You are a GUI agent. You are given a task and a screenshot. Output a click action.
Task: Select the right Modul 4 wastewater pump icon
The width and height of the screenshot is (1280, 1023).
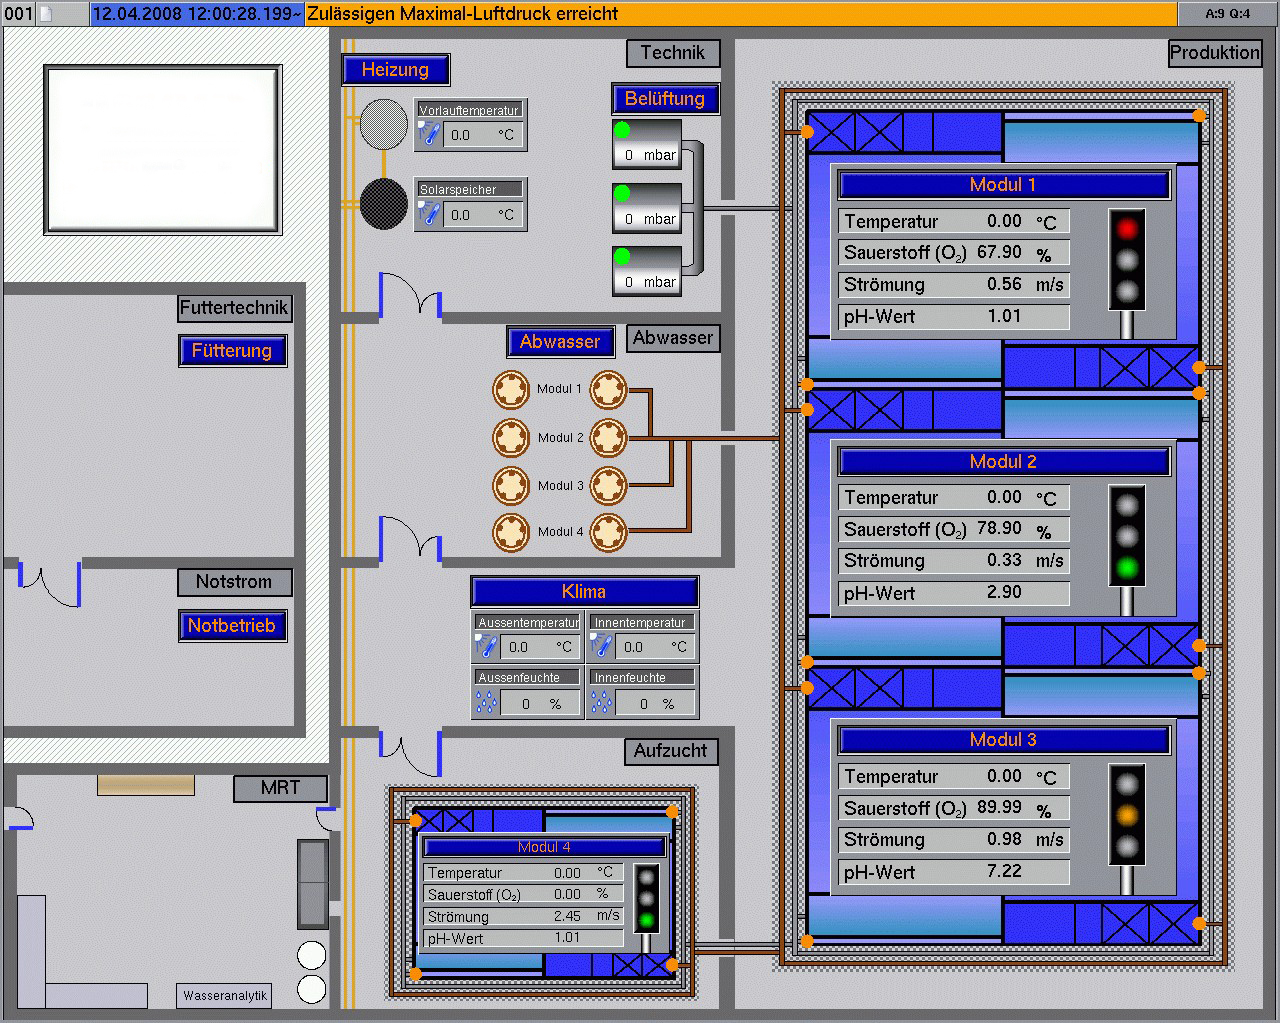click(608, 532)
